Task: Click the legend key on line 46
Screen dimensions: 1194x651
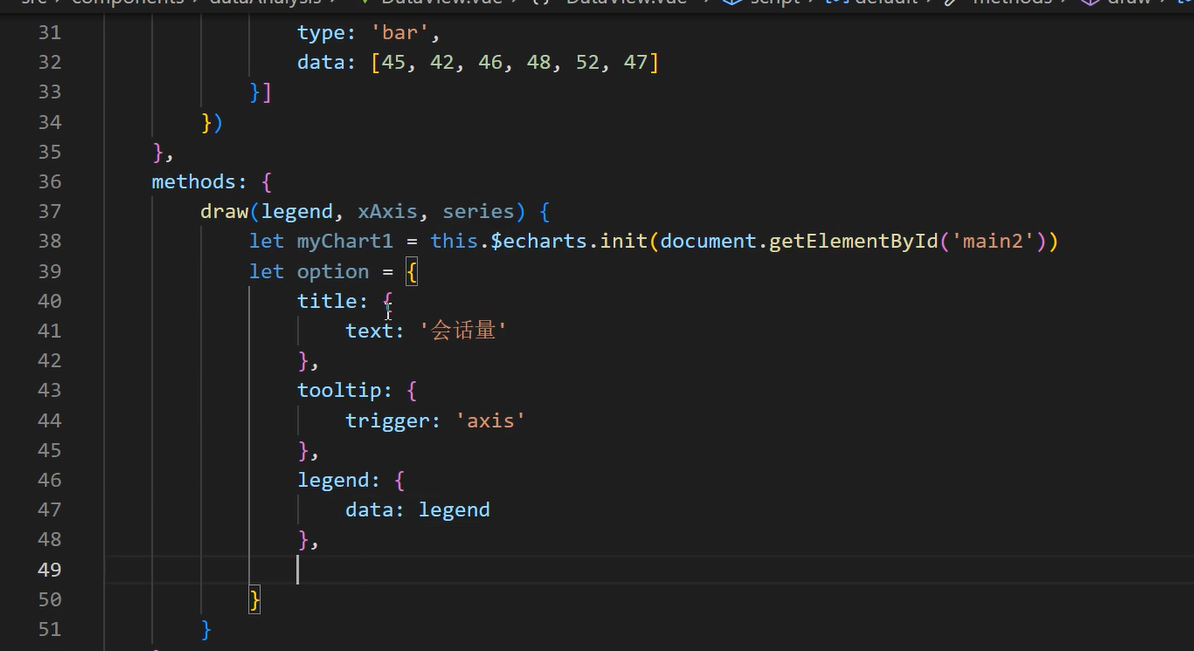Action: tap(333, 480)
